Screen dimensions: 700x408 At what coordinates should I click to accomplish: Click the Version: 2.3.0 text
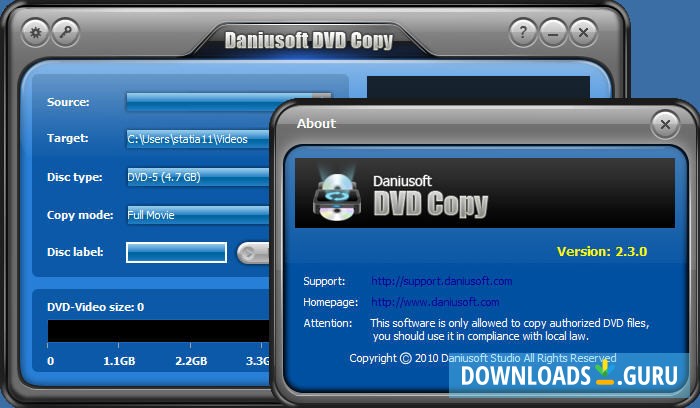602,251
